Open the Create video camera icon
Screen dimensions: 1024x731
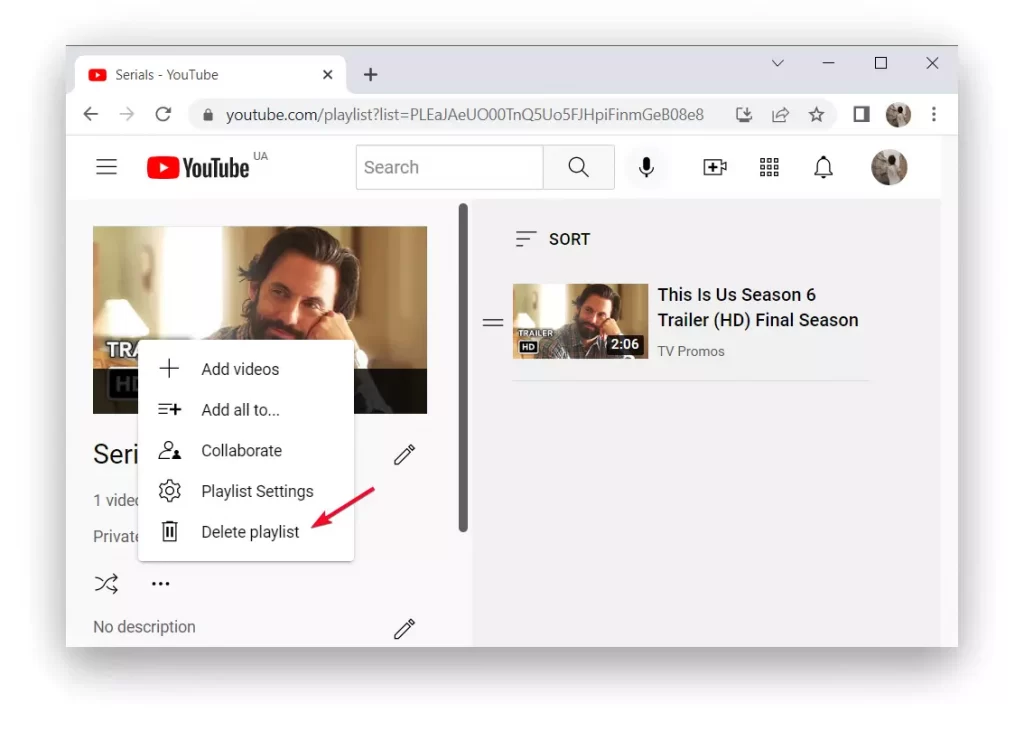click(714, 167)
